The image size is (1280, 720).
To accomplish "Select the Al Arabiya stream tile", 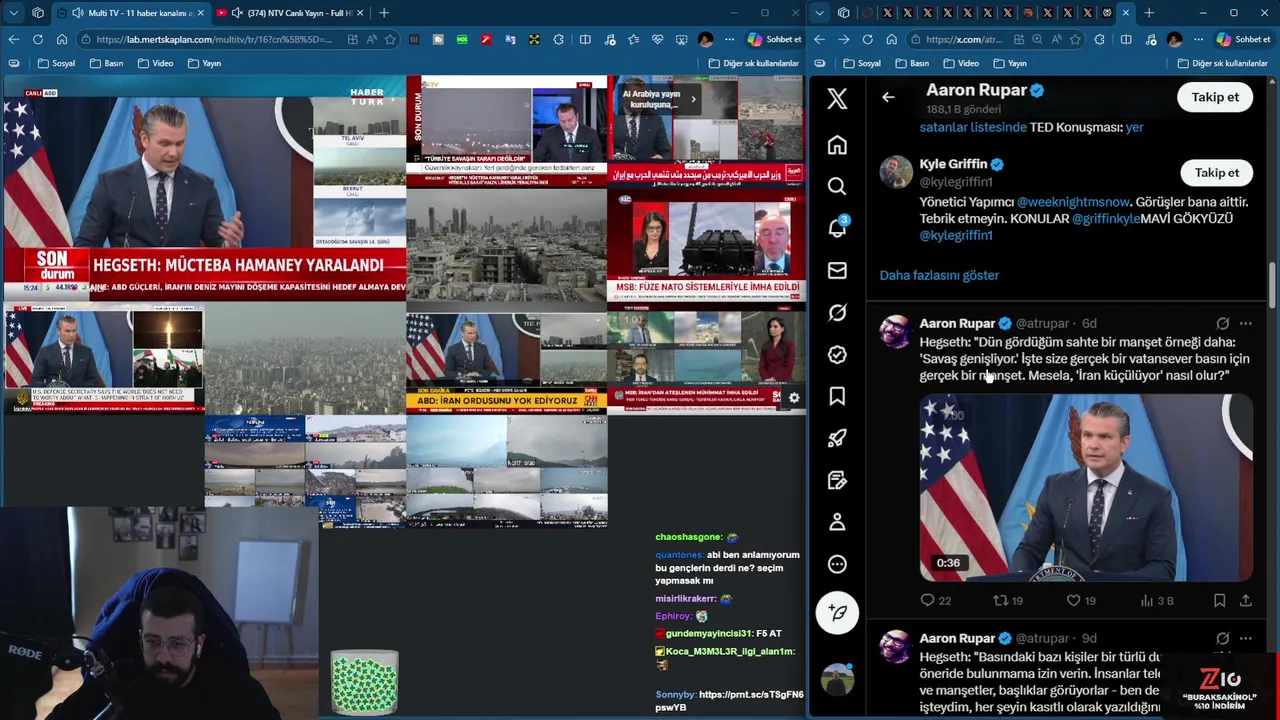I will pyautogui.click(x=706, y=131).
